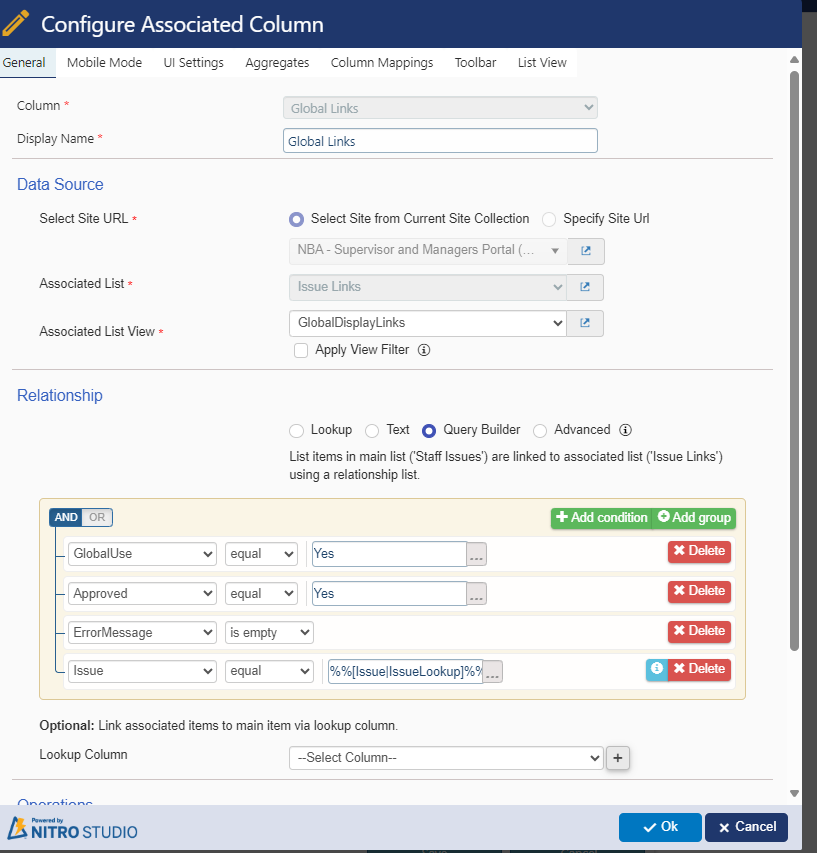Click into Display Name text field
This screenshot has height=853, width=817.
(440, 141)
